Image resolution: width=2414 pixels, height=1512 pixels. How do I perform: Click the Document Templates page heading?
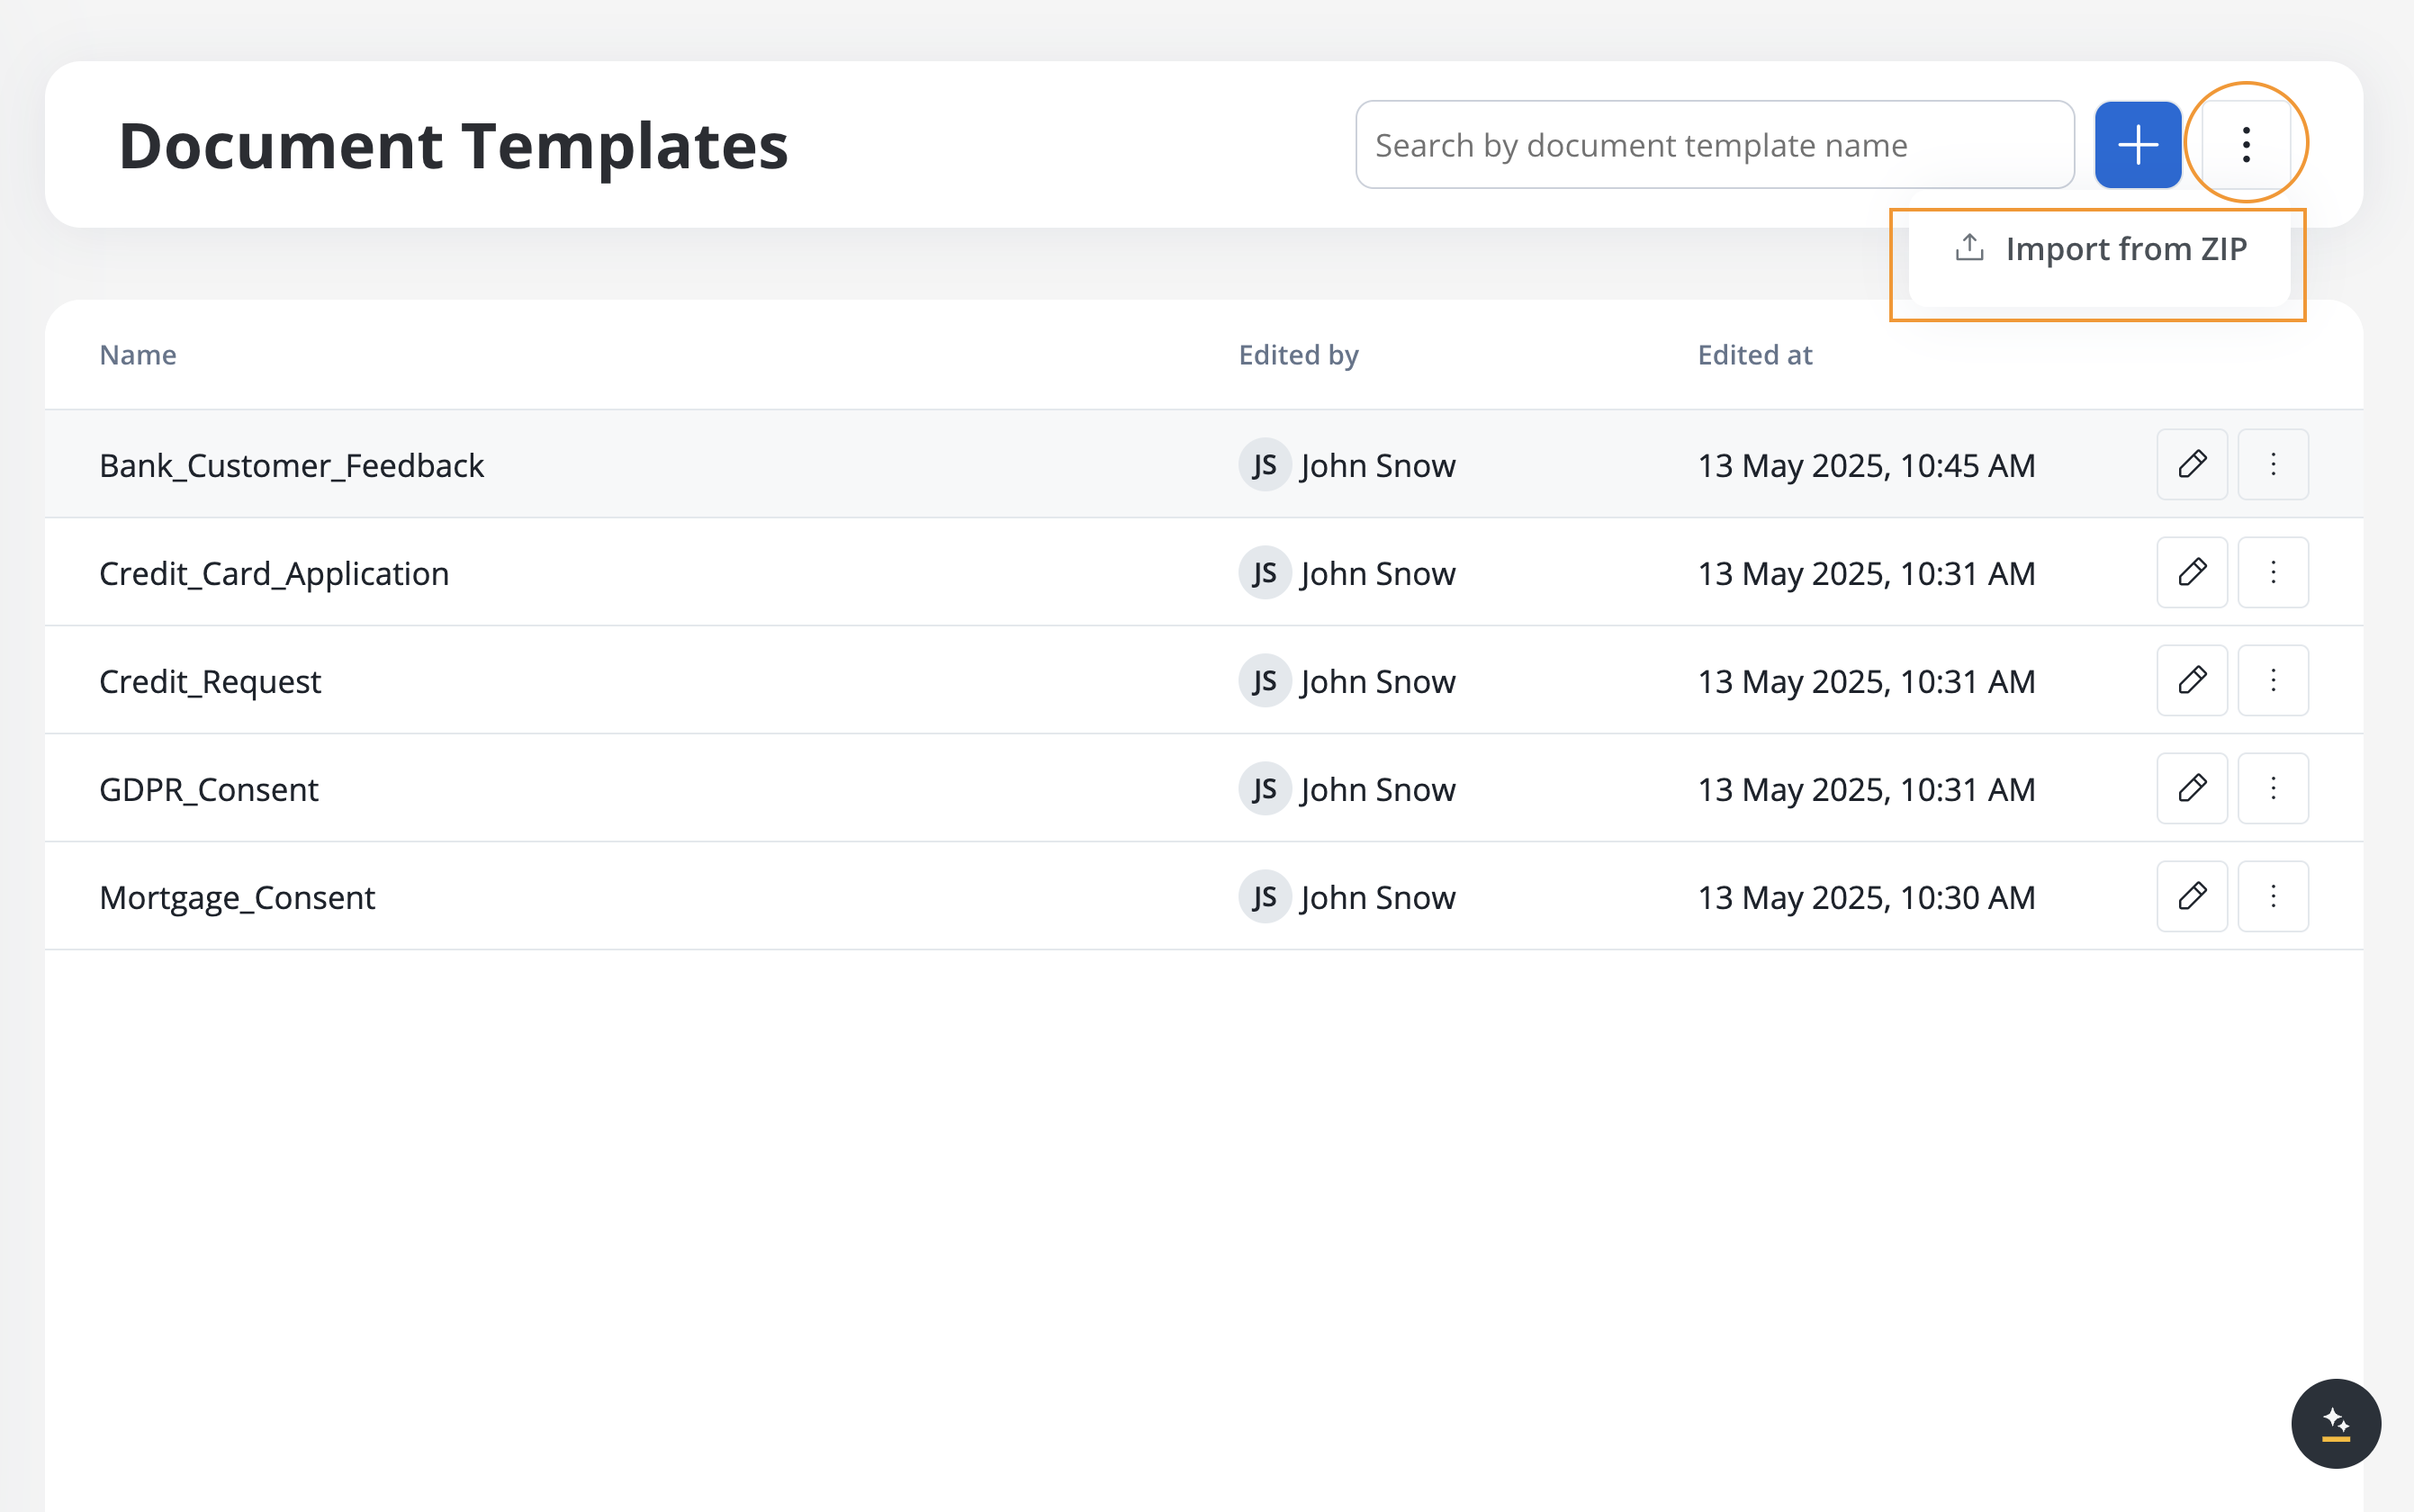[x=453, y=146]
